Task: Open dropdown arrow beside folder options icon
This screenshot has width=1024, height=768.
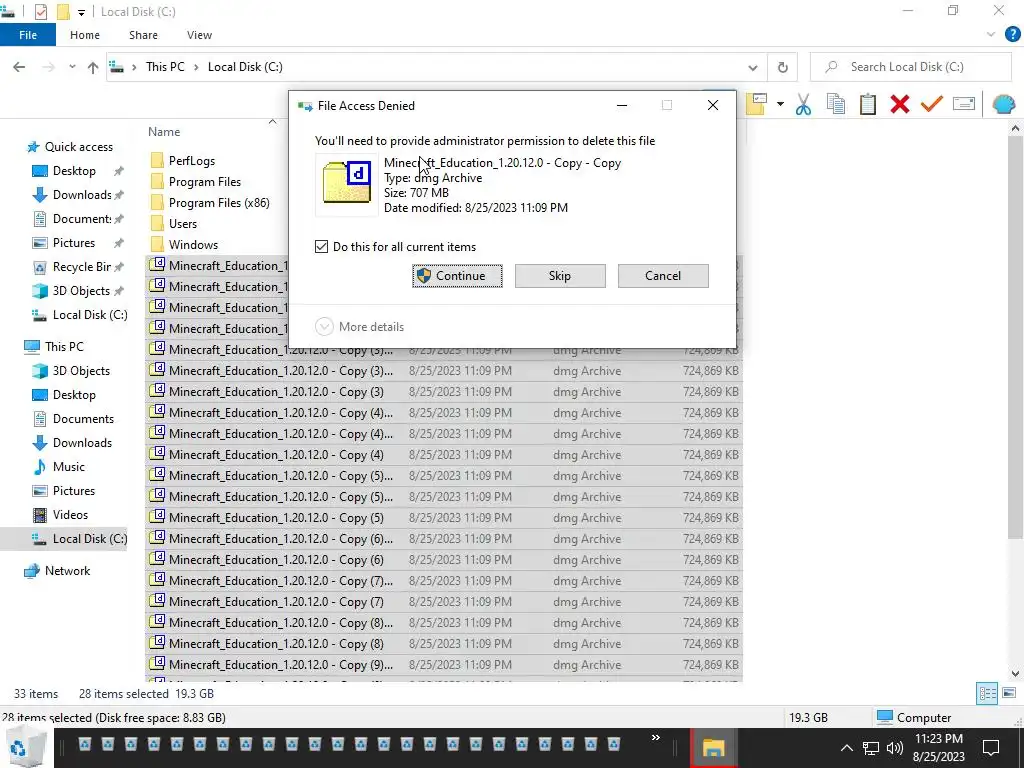Action: tap(780, 104)
